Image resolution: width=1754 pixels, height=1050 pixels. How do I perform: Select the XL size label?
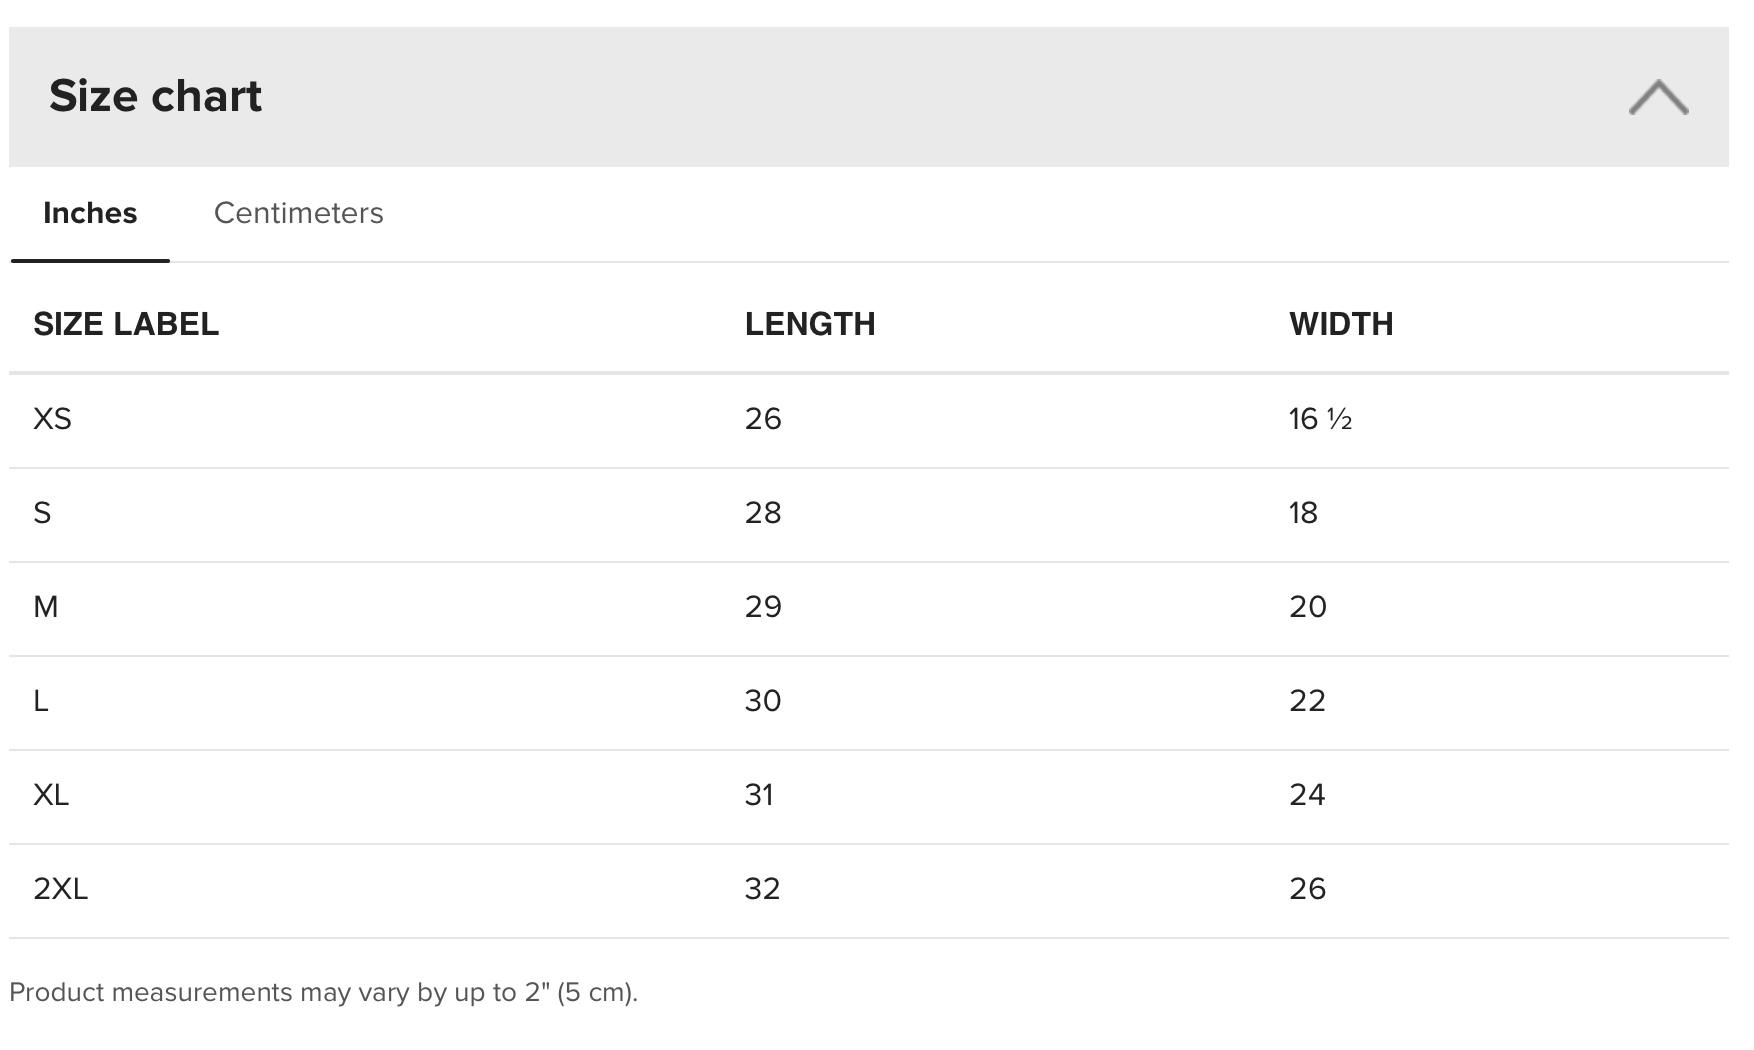[51, 795]
